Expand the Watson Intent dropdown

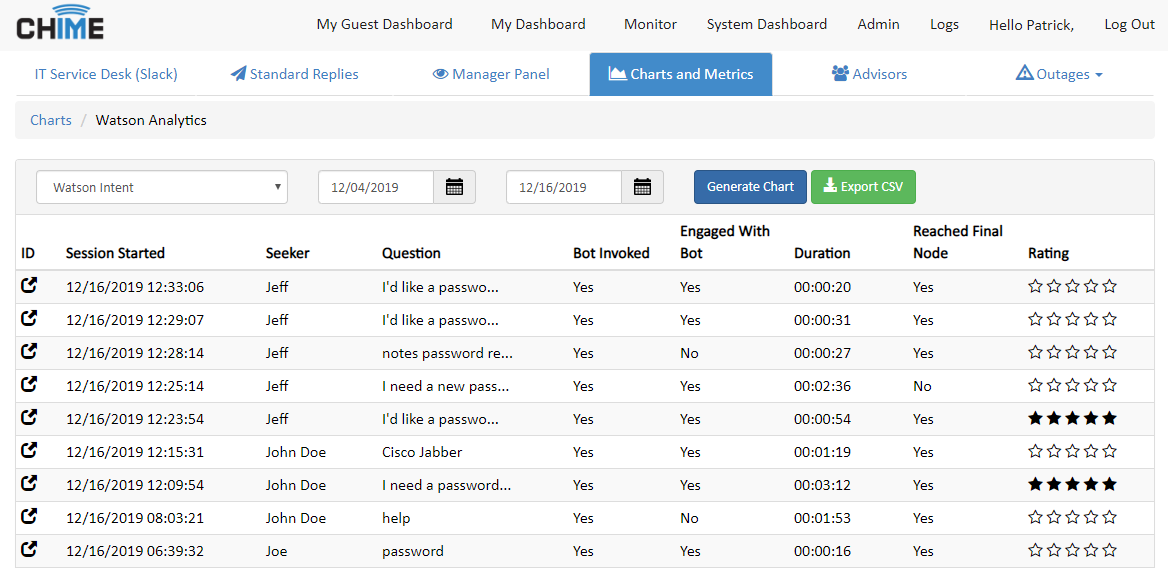[162, 187]
